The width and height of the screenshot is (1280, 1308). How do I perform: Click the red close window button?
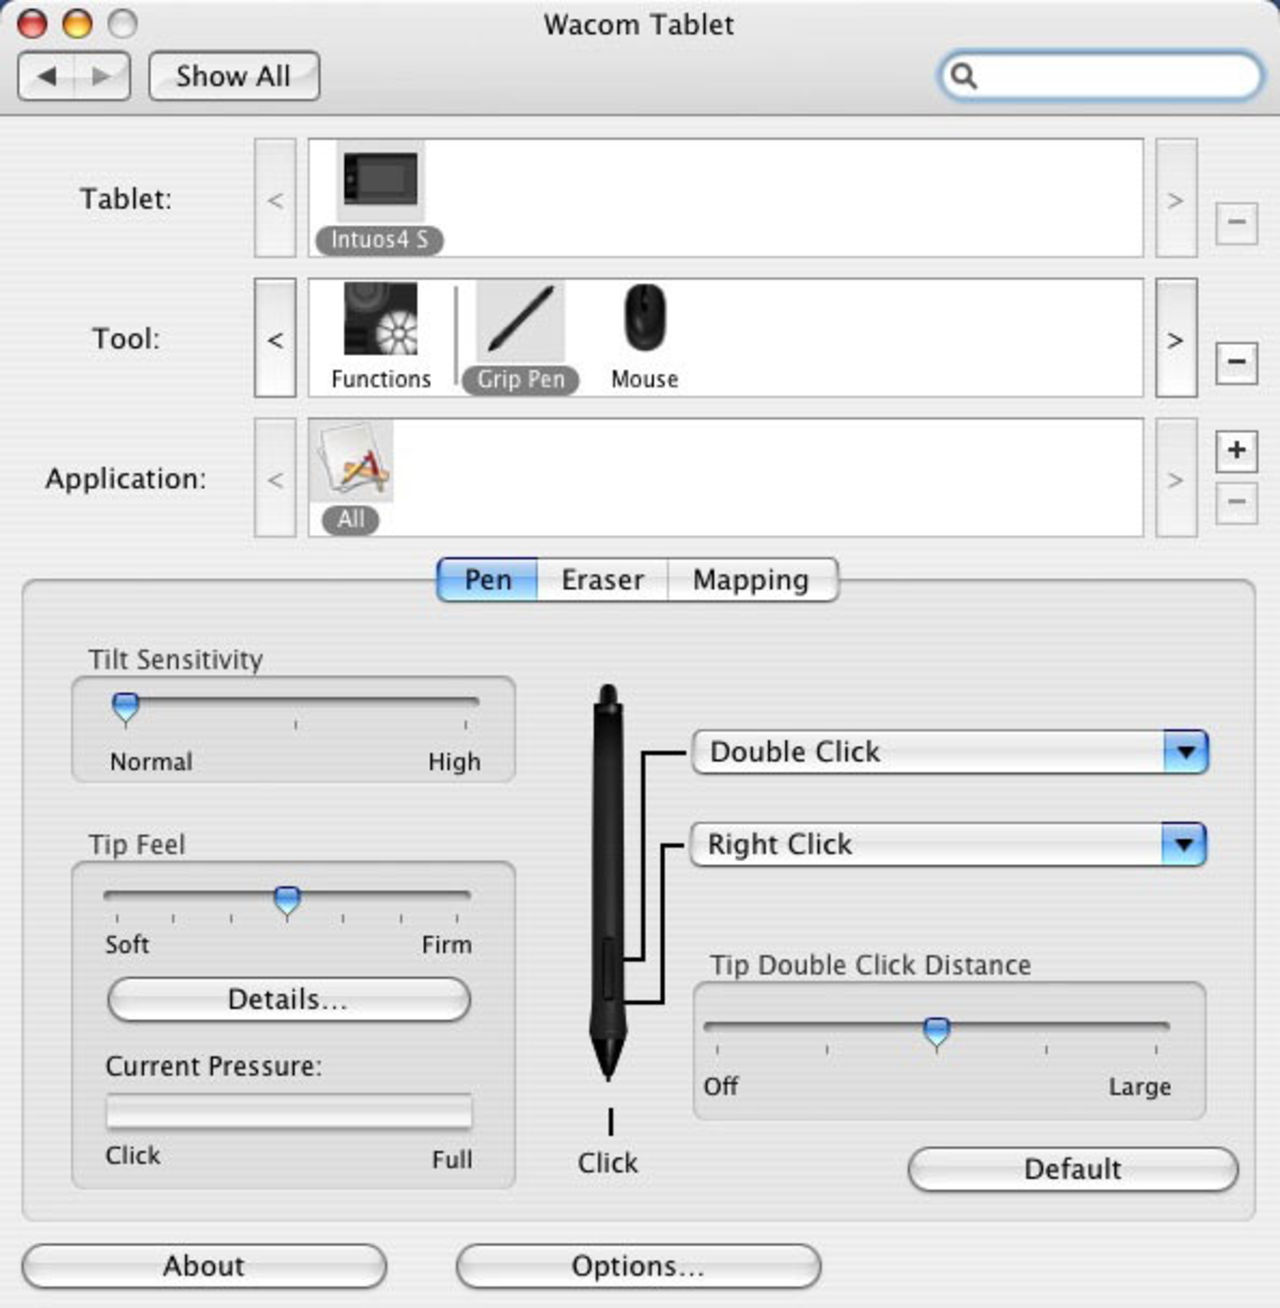tap(32, 23)
